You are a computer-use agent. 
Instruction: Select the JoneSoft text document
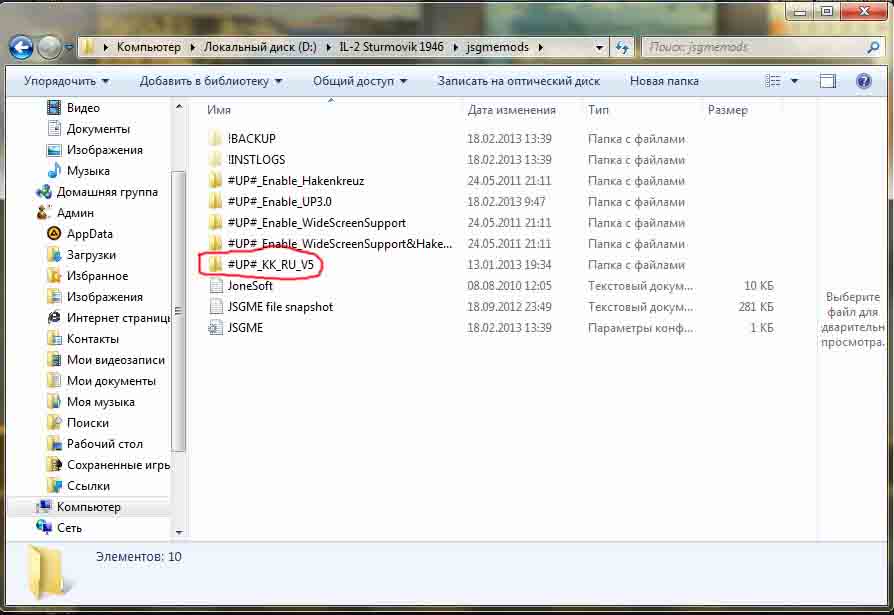250,286
